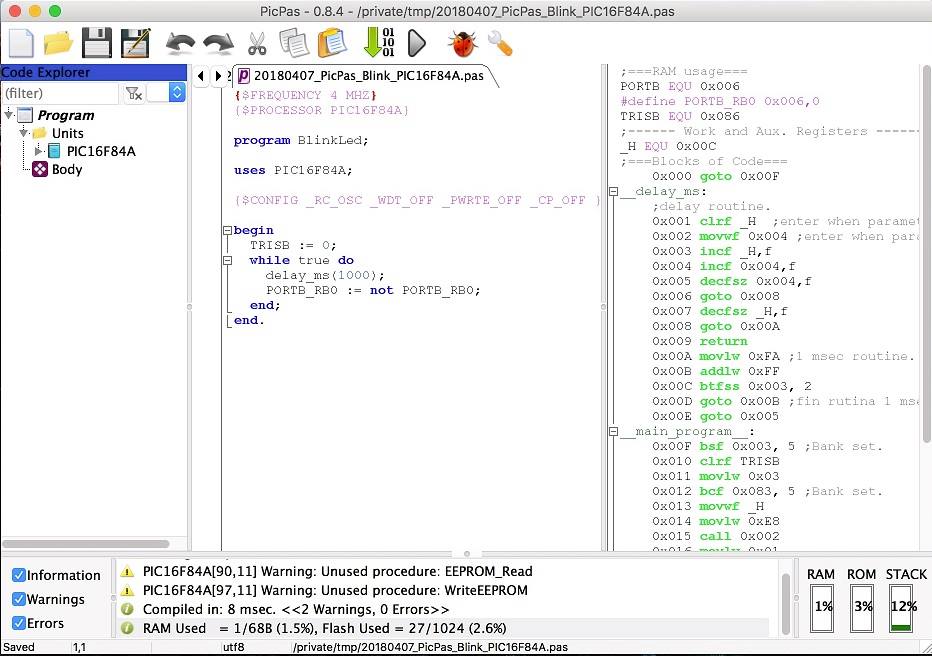Click the Units folder icon in the tree
The image size is (932, 656).
(x=40, y=133)
